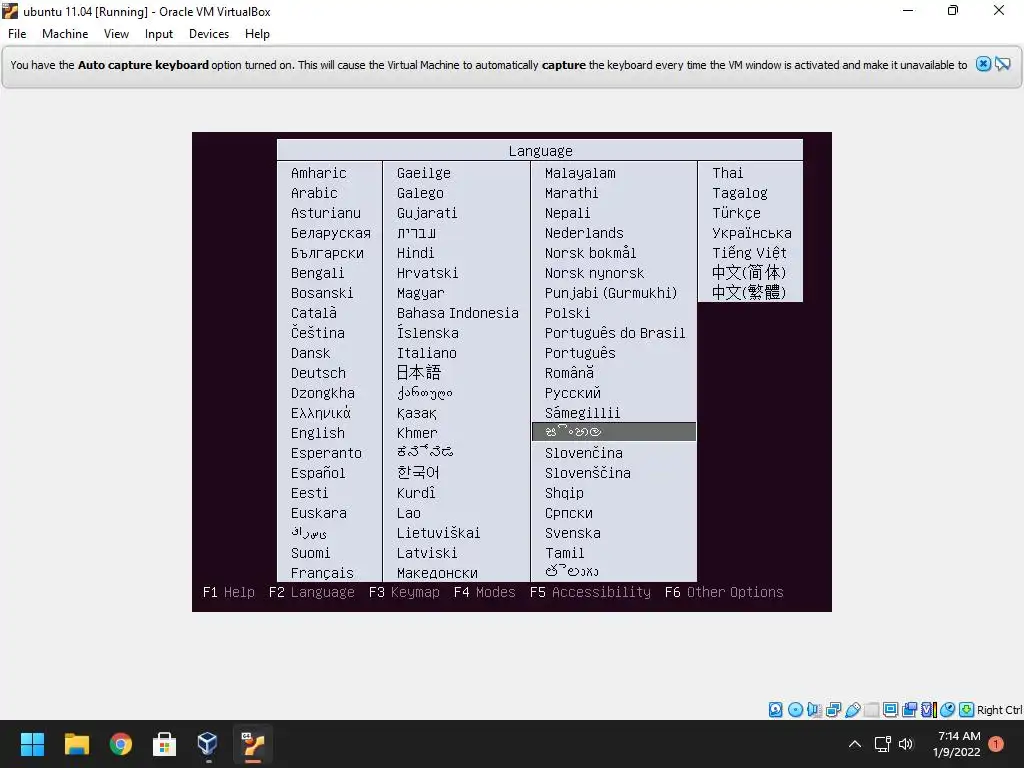1024x768 pixels.
Task: Select Français from the language list
Action: click(322, 573)
